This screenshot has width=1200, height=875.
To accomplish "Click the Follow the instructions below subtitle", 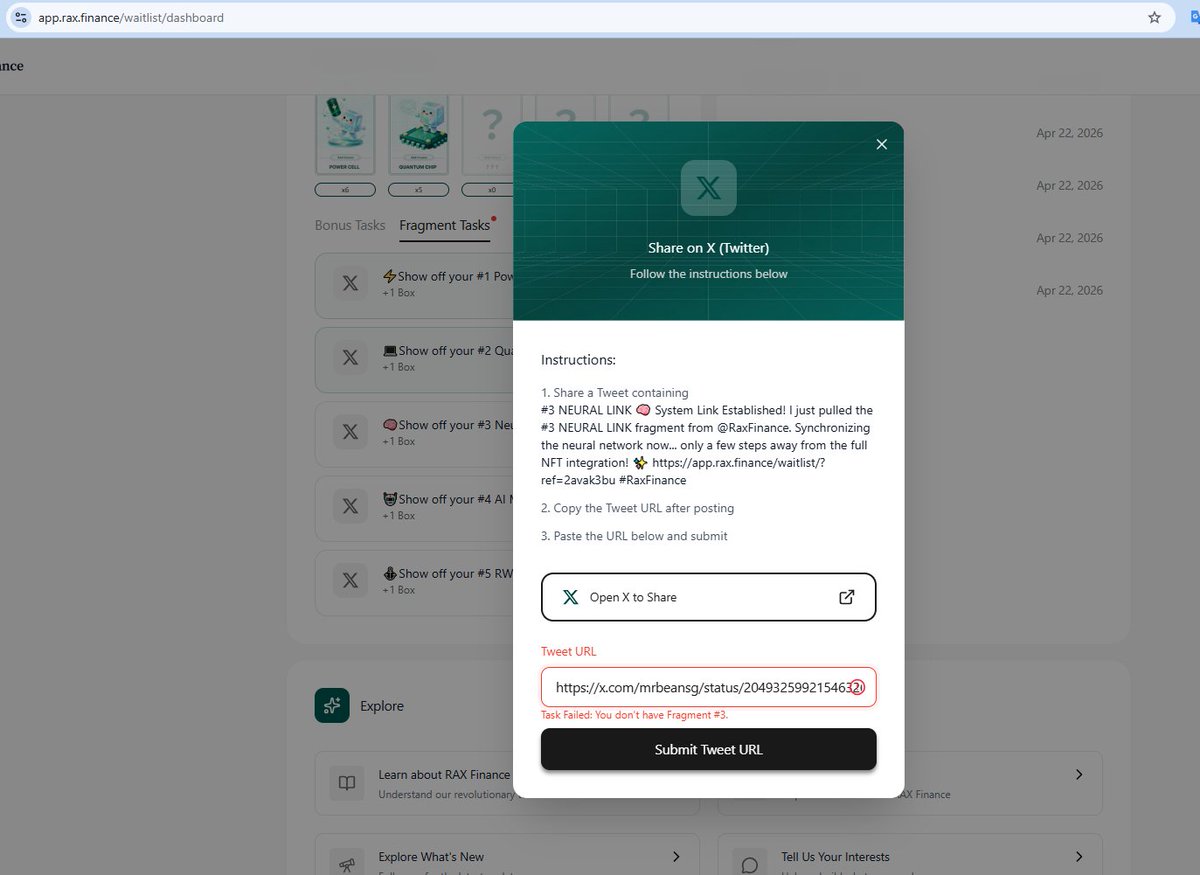I will pos(708,274).
